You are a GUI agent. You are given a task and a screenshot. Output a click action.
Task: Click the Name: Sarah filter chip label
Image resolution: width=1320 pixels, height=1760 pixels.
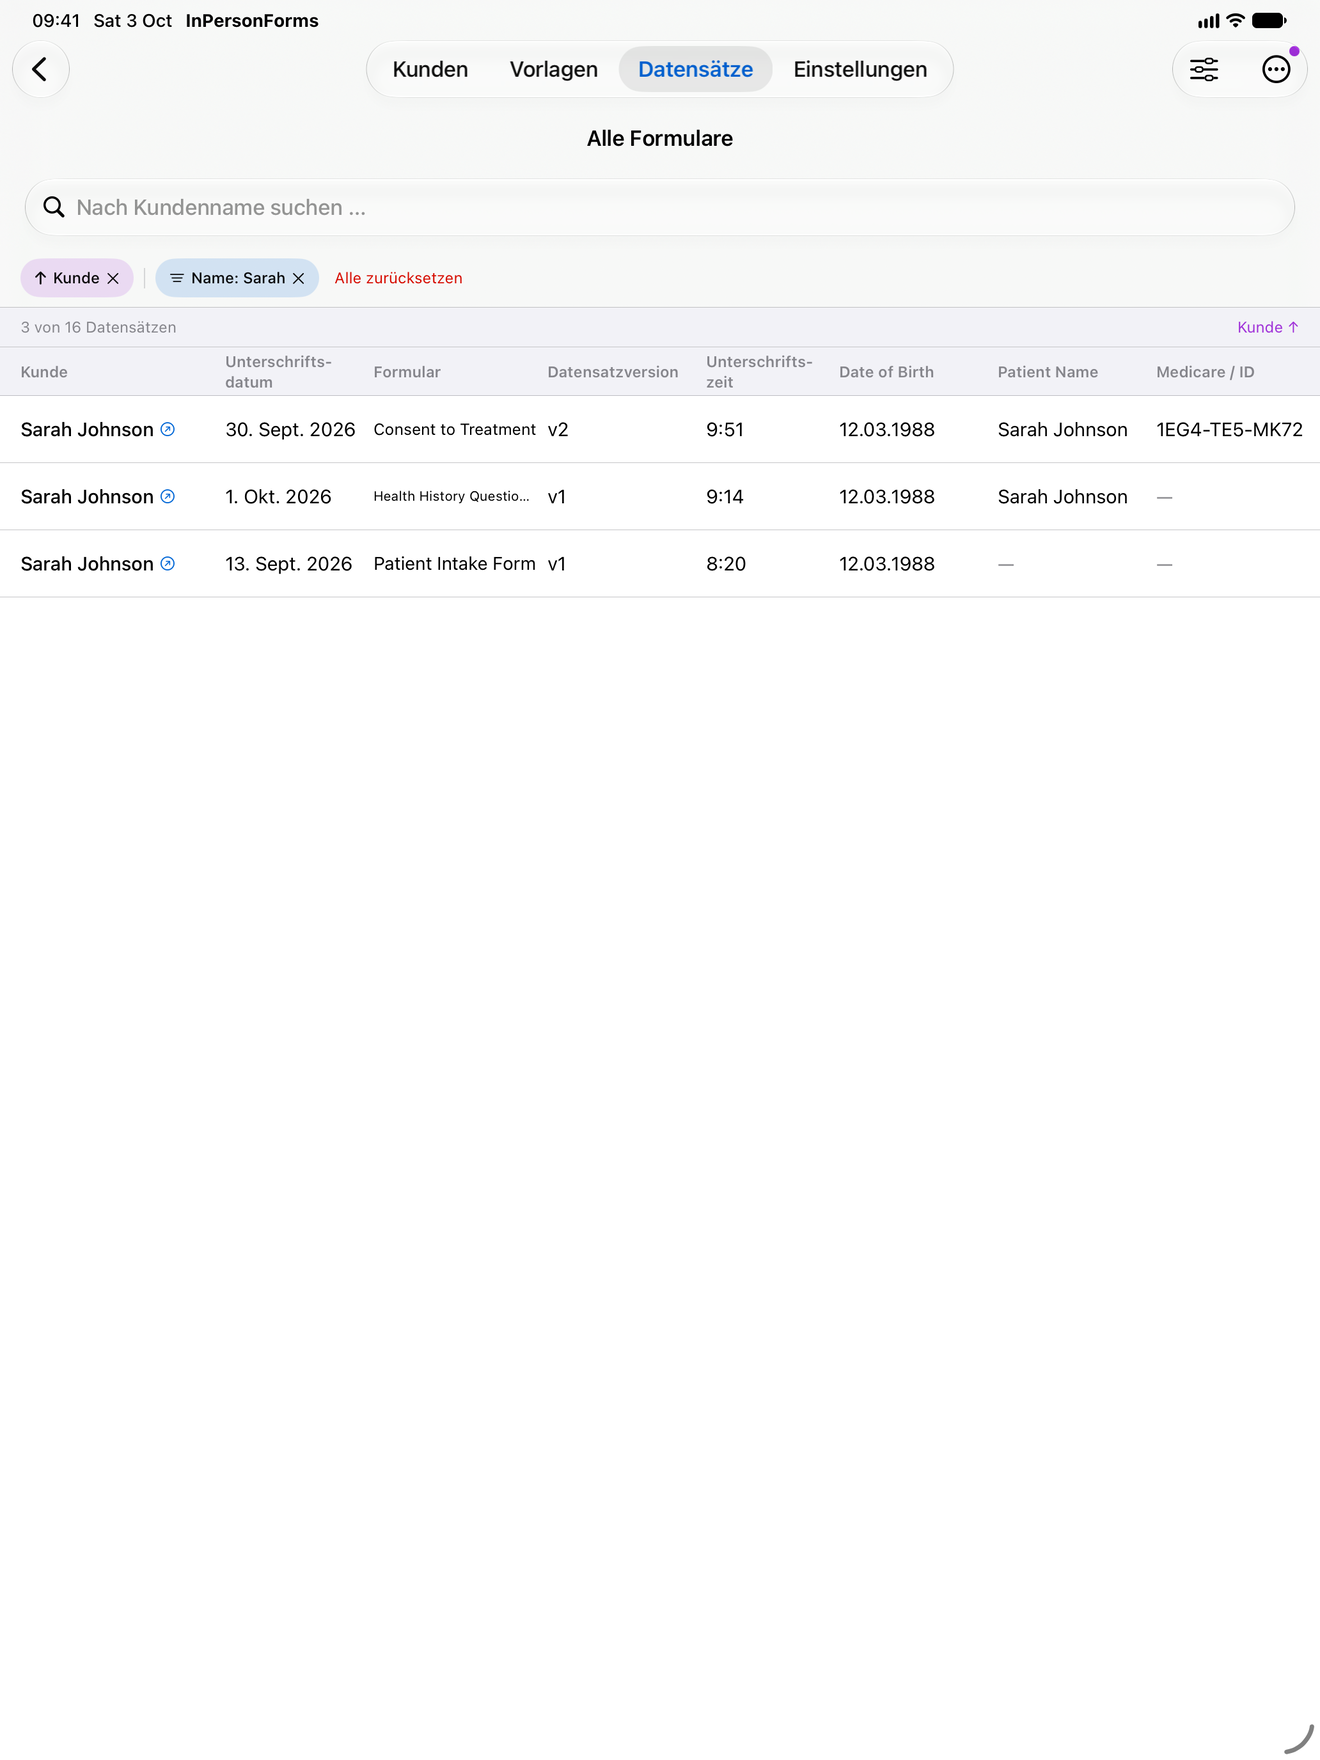(238, 278)
